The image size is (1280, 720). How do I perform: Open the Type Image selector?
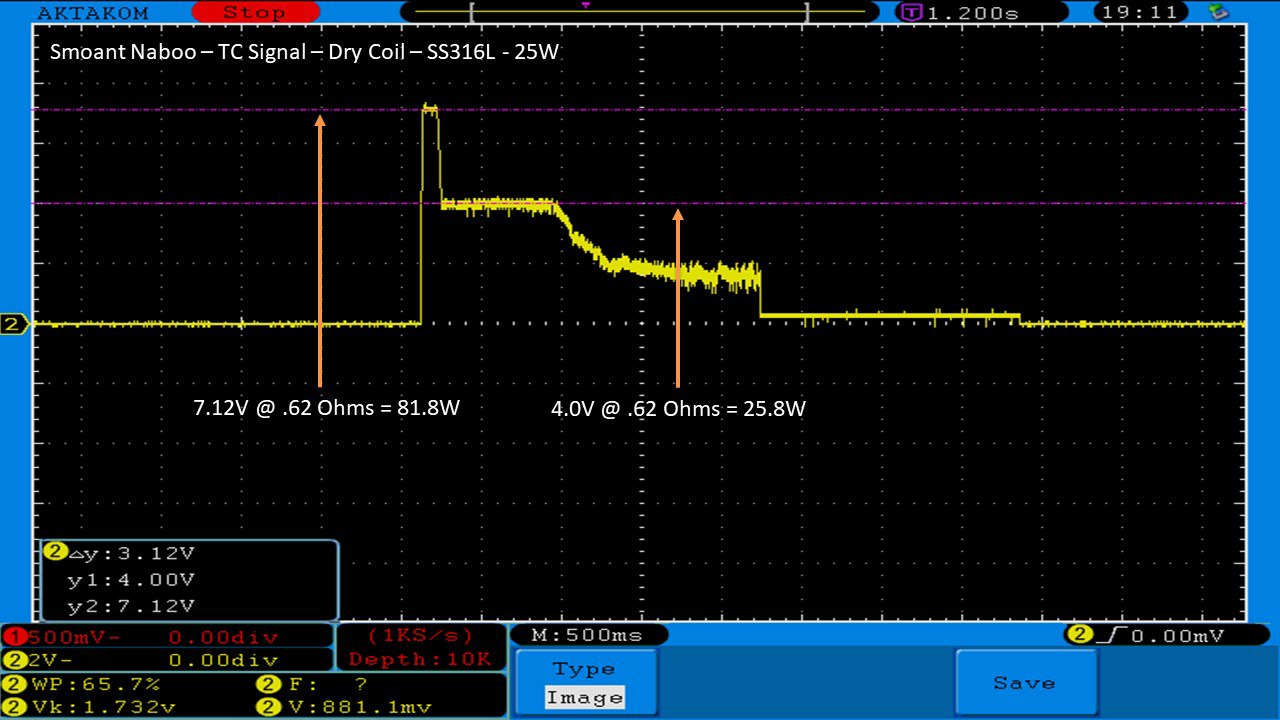(x=585, y=683)
